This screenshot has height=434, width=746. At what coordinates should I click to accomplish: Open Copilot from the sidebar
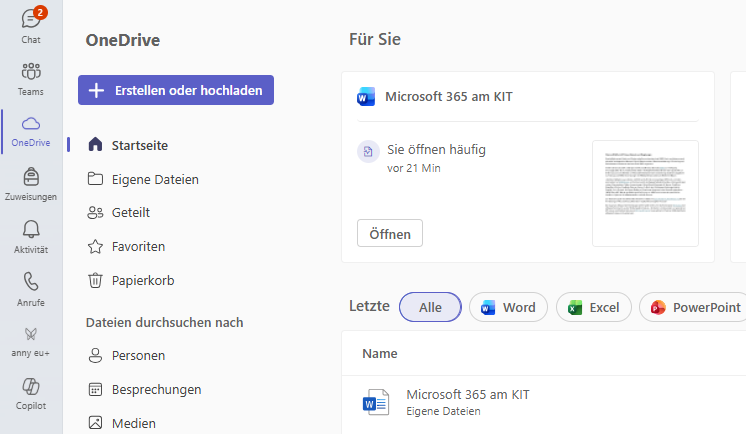pos(31,392)
